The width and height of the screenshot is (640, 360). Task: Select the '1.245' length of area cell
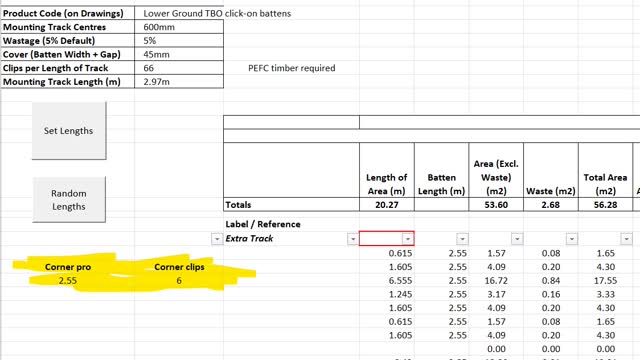387,294
